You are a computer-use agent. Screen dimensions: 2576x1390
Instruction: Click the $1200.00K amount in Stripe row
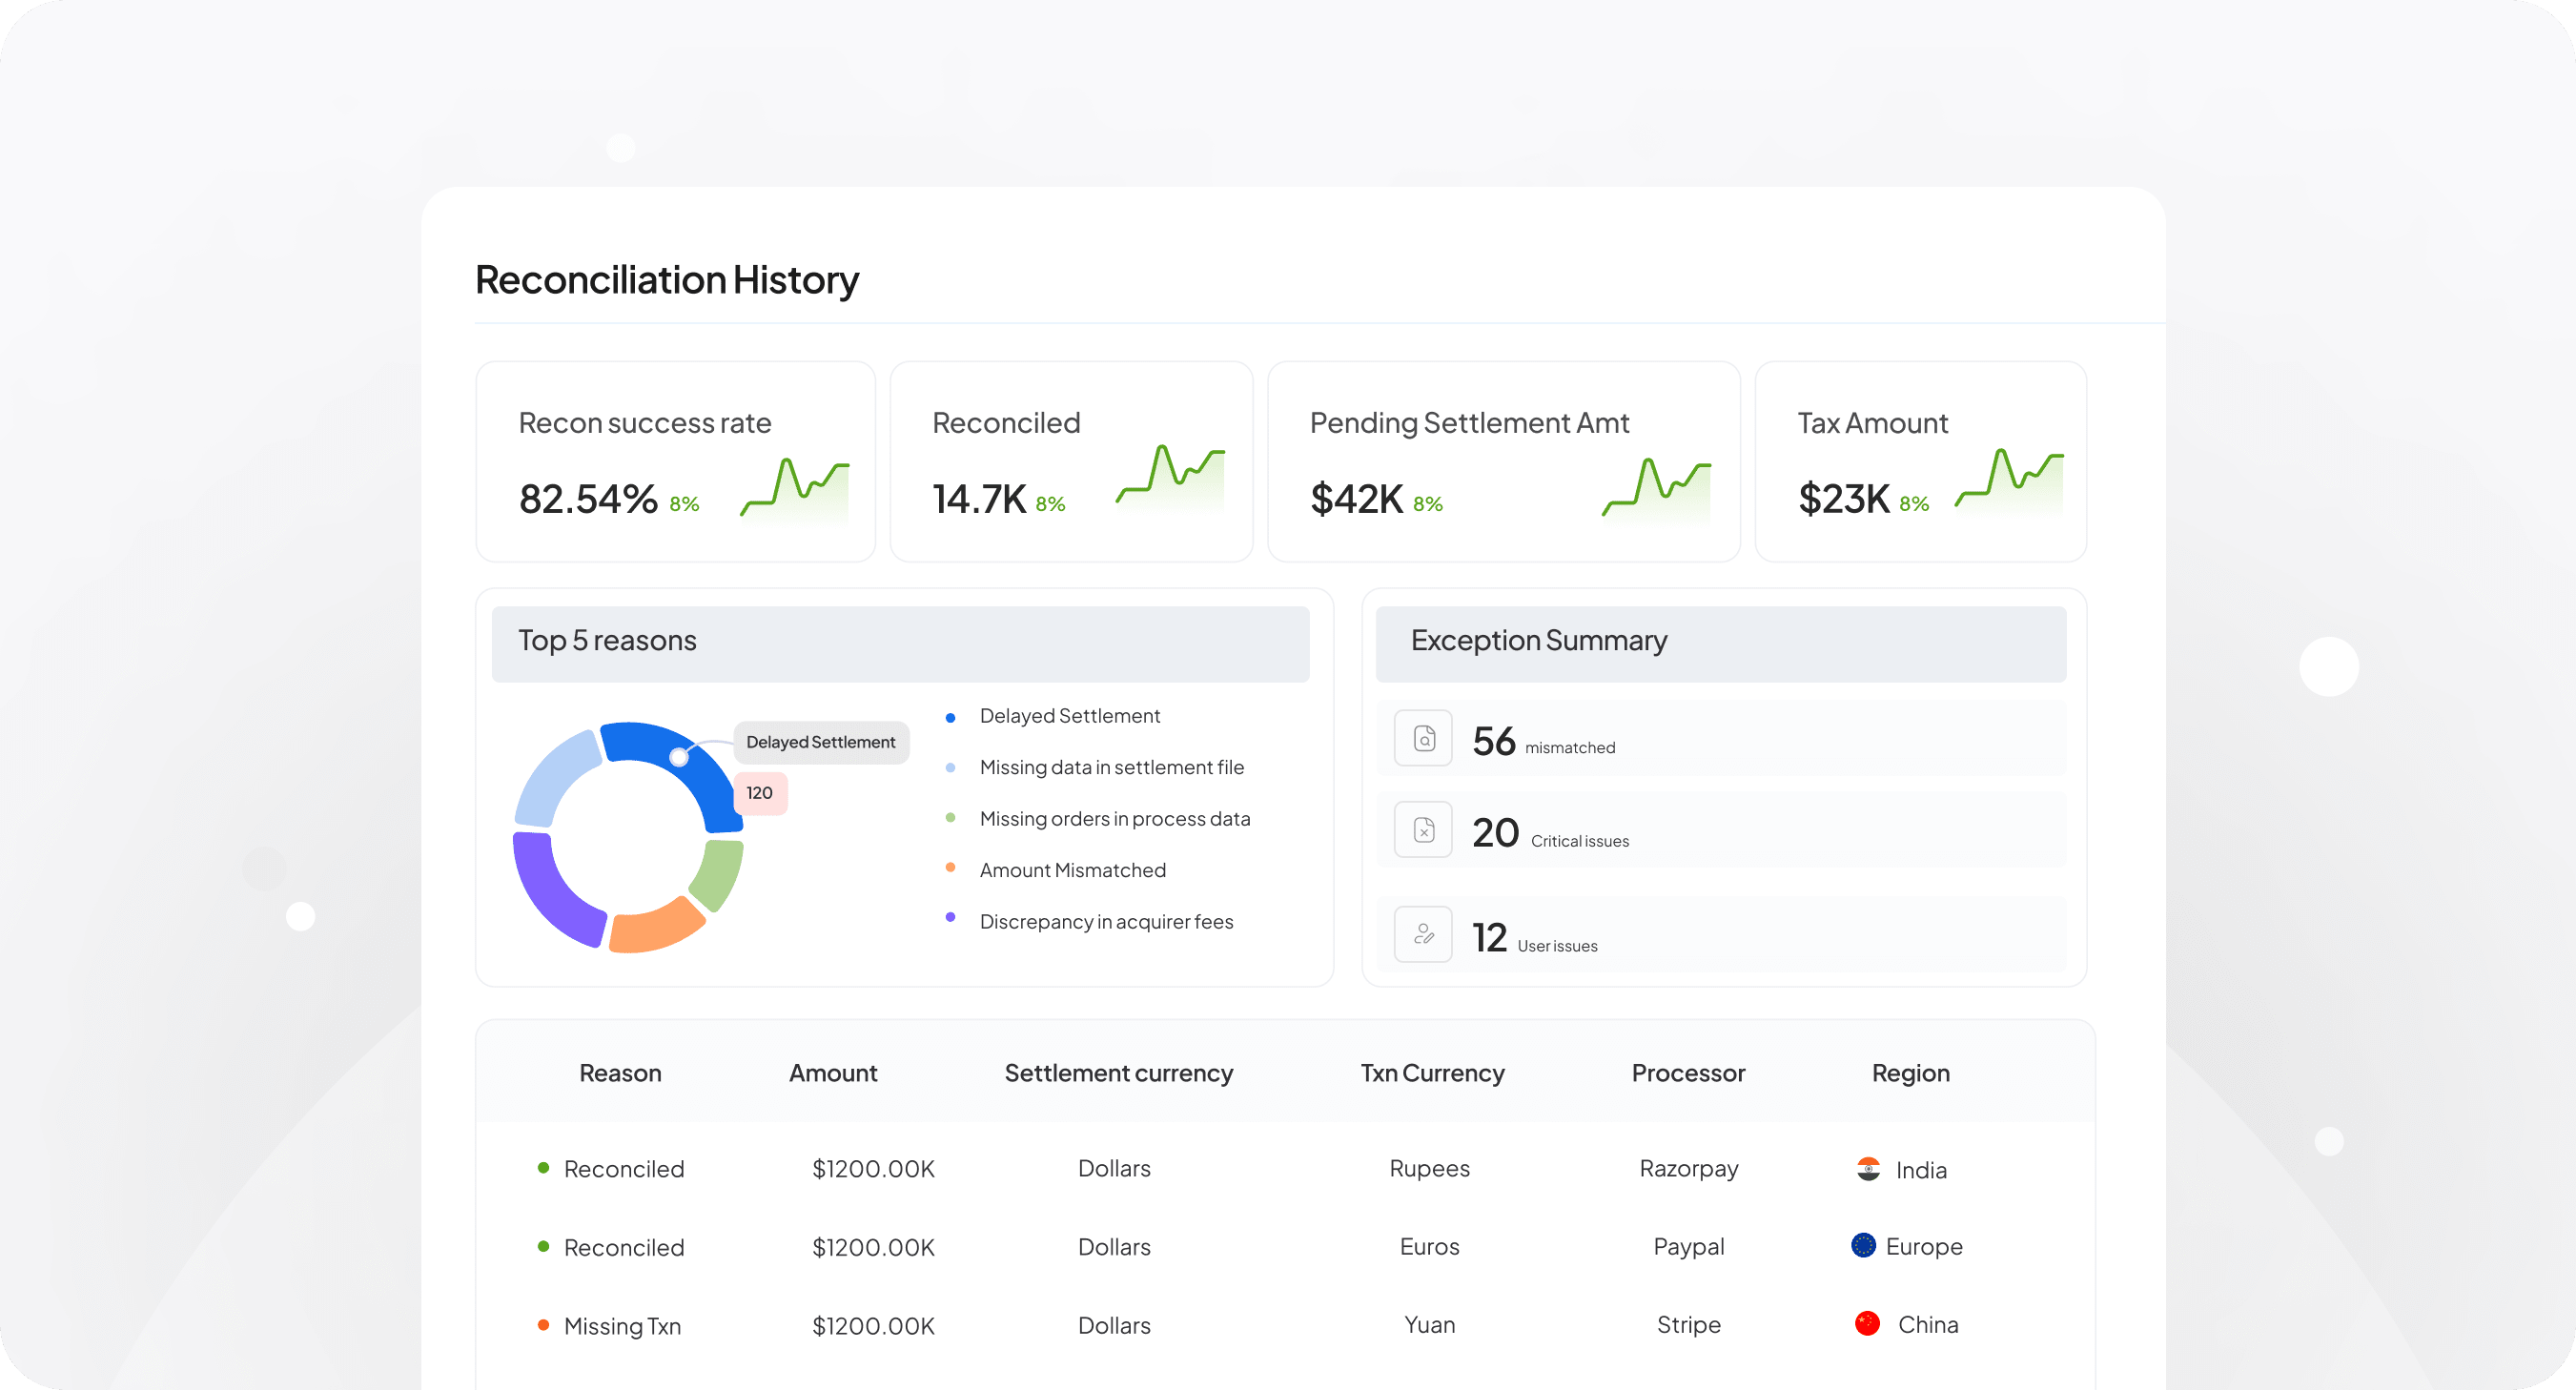tap(873, 1326)
